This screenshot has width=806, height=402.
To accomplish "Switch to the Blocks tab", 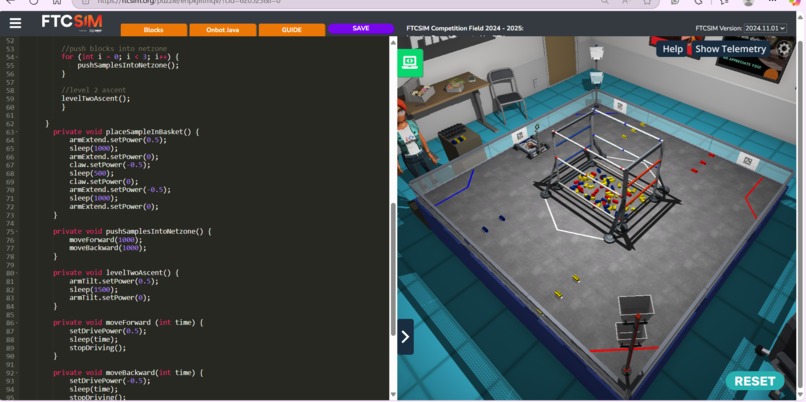I will click(153, 30).
